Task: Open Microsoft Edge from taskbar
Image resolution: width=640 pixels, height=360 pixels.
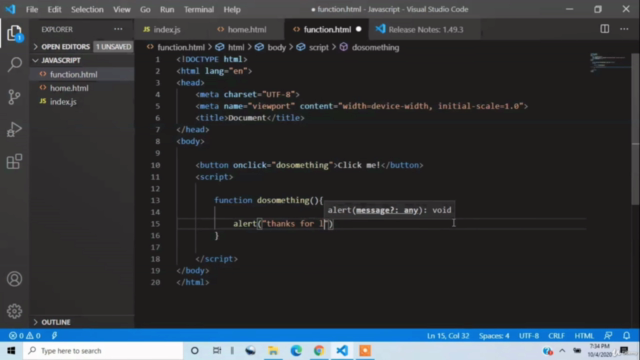Action: coord(296,351)
